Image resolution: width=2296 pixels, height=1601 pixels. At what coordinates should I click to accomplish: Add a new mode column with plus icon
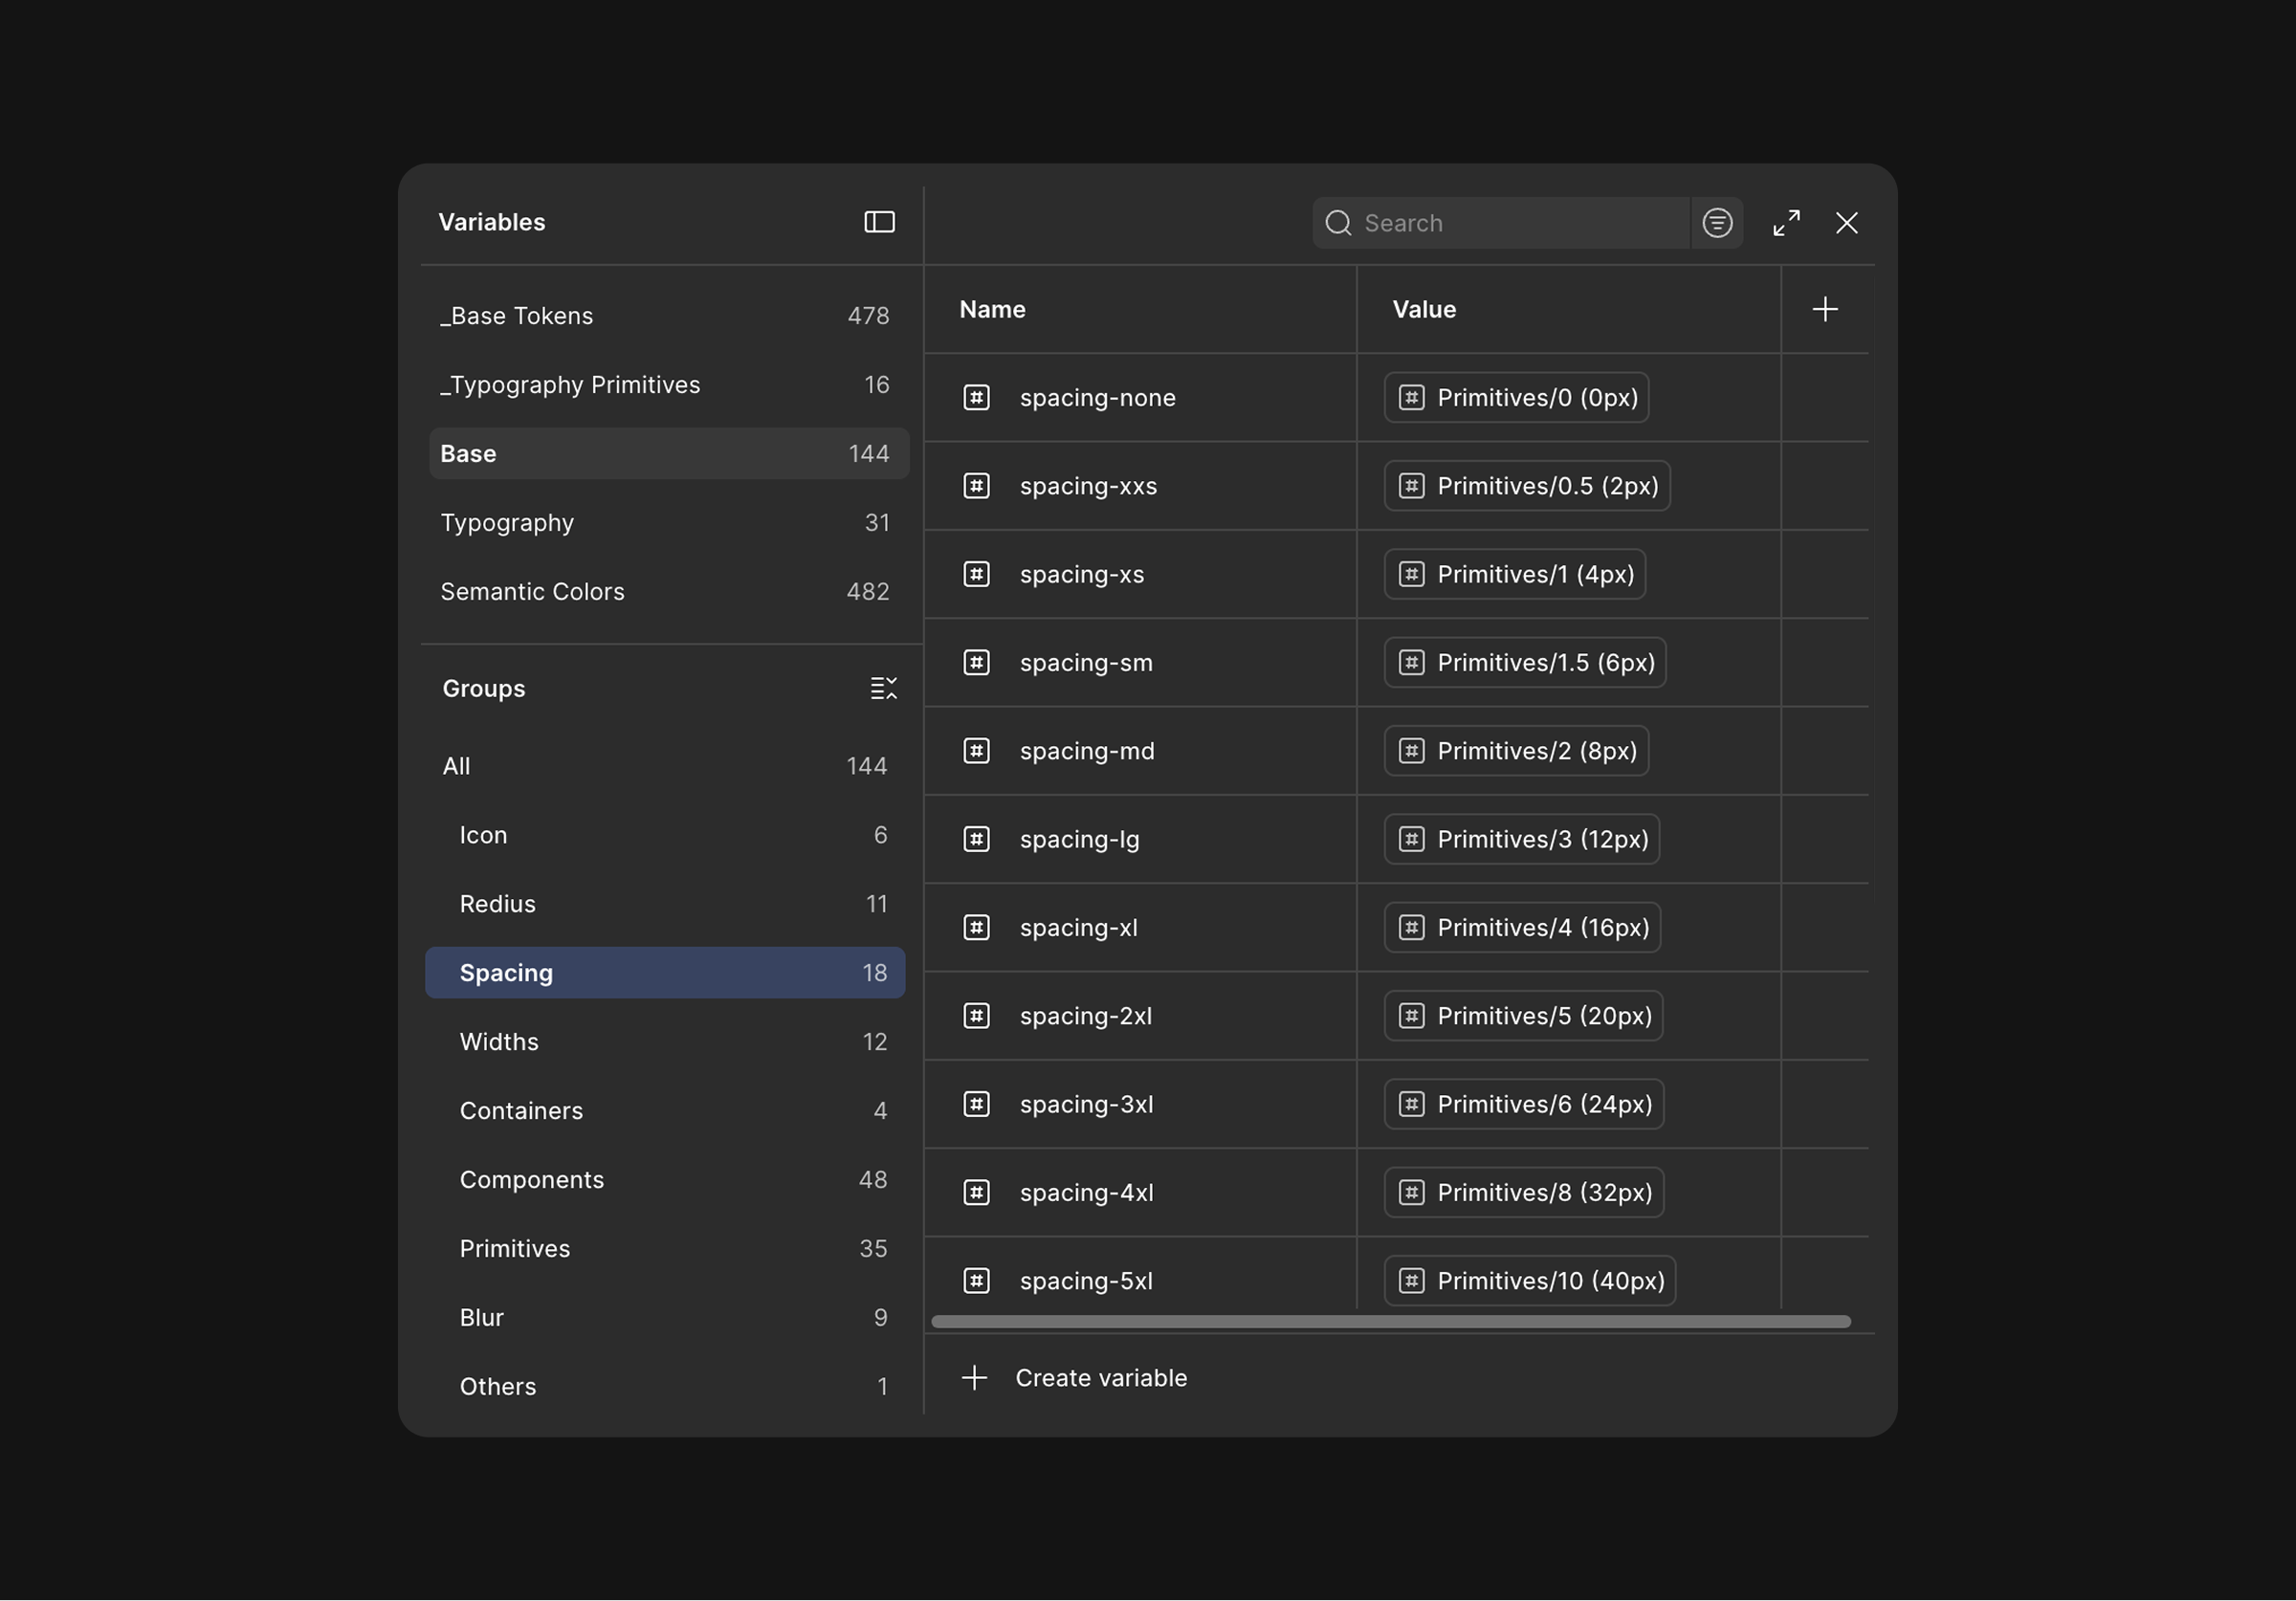tap(1824, 310)
